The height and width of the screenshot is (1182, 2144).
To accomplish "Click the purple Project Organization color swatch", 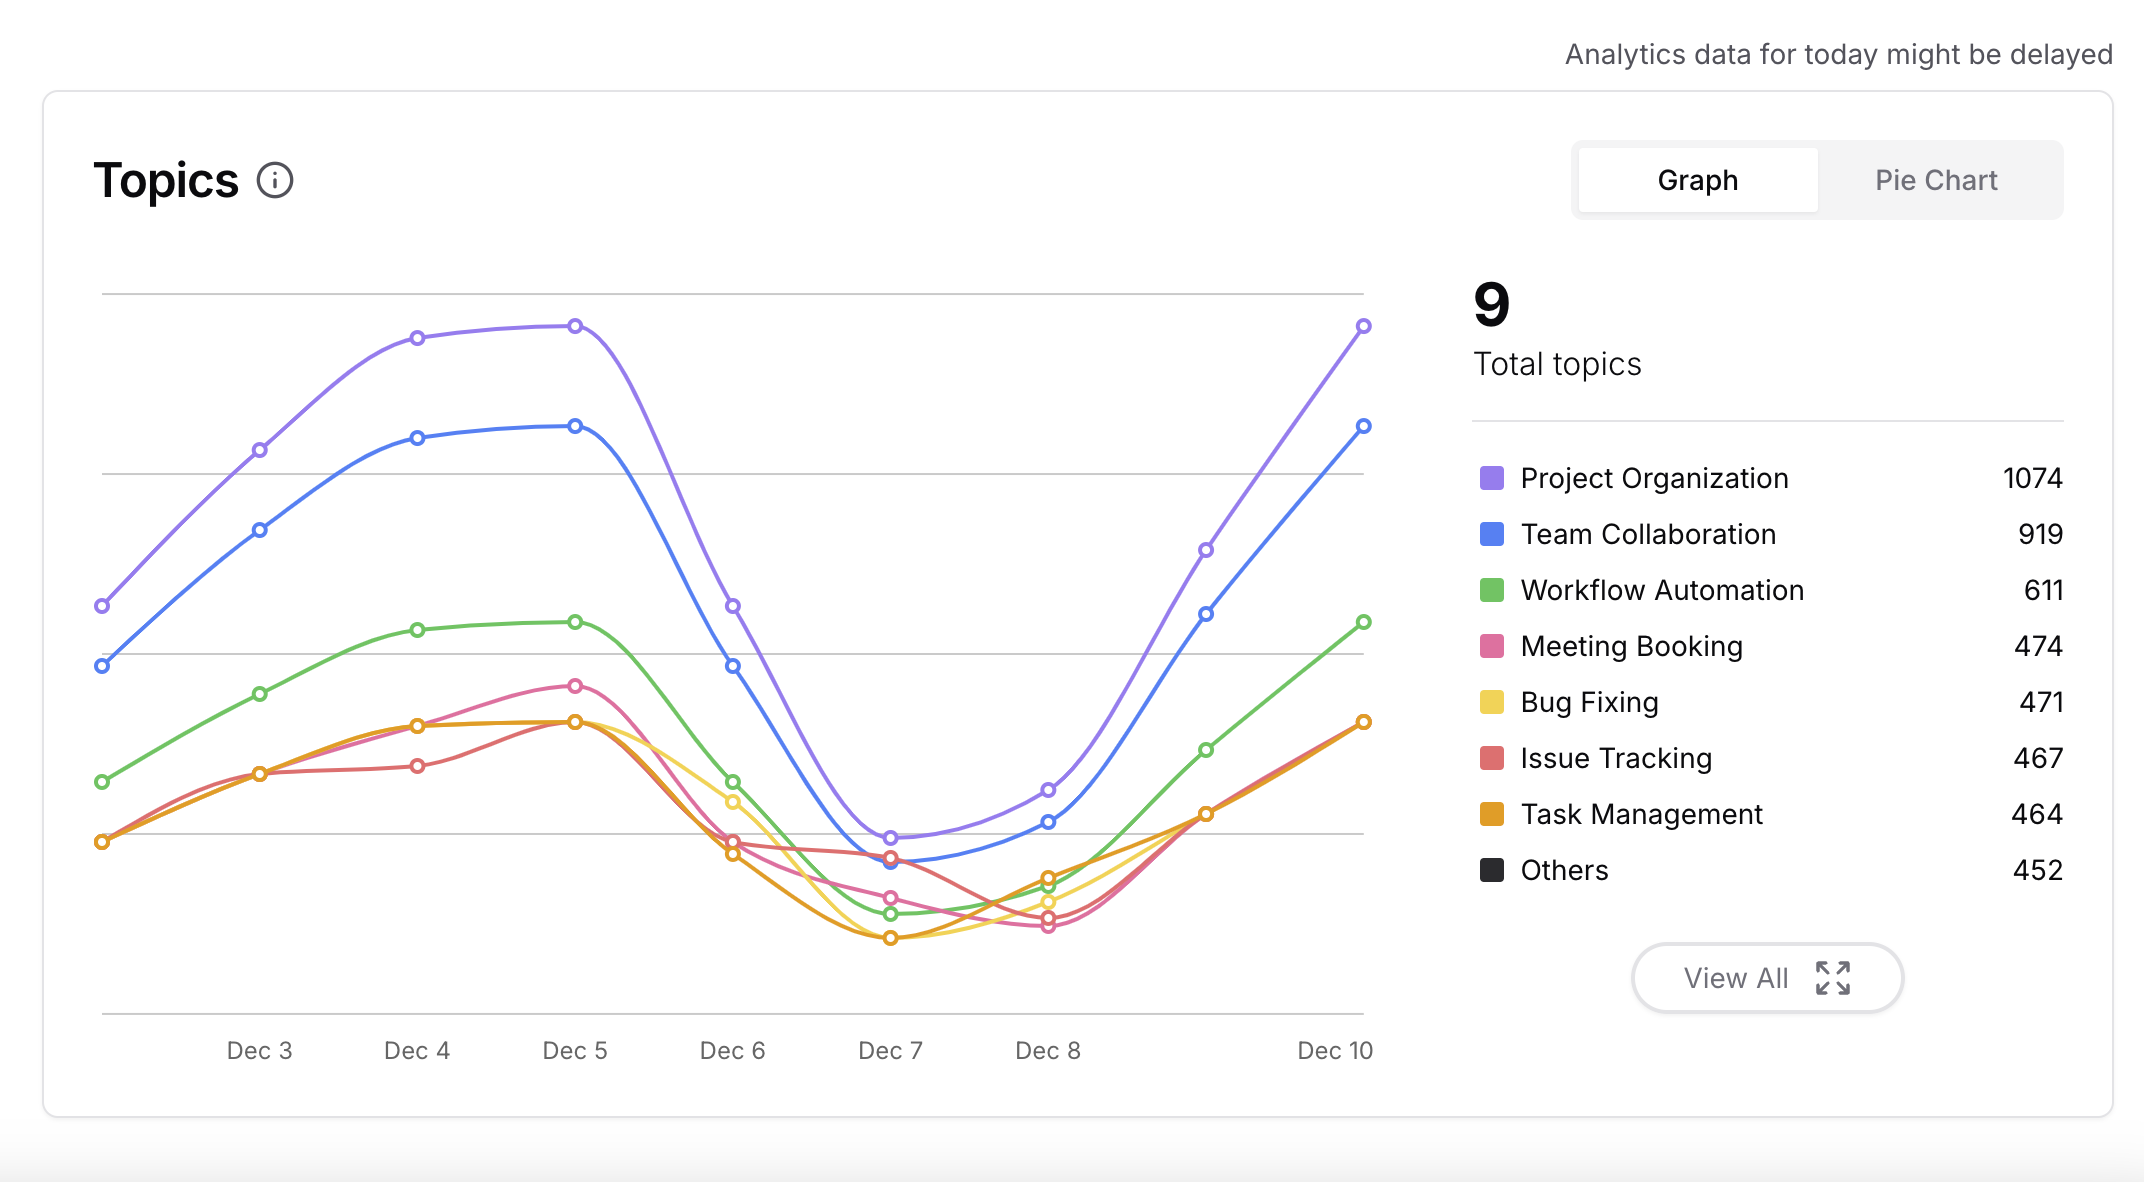I will click(x=1491, y=478).
